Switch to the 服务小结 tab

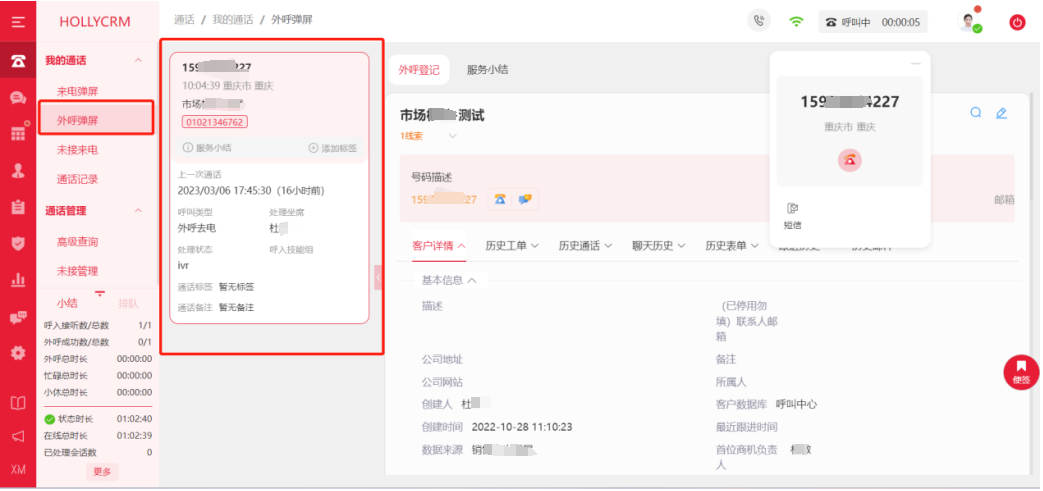click(x=488, y=70)
